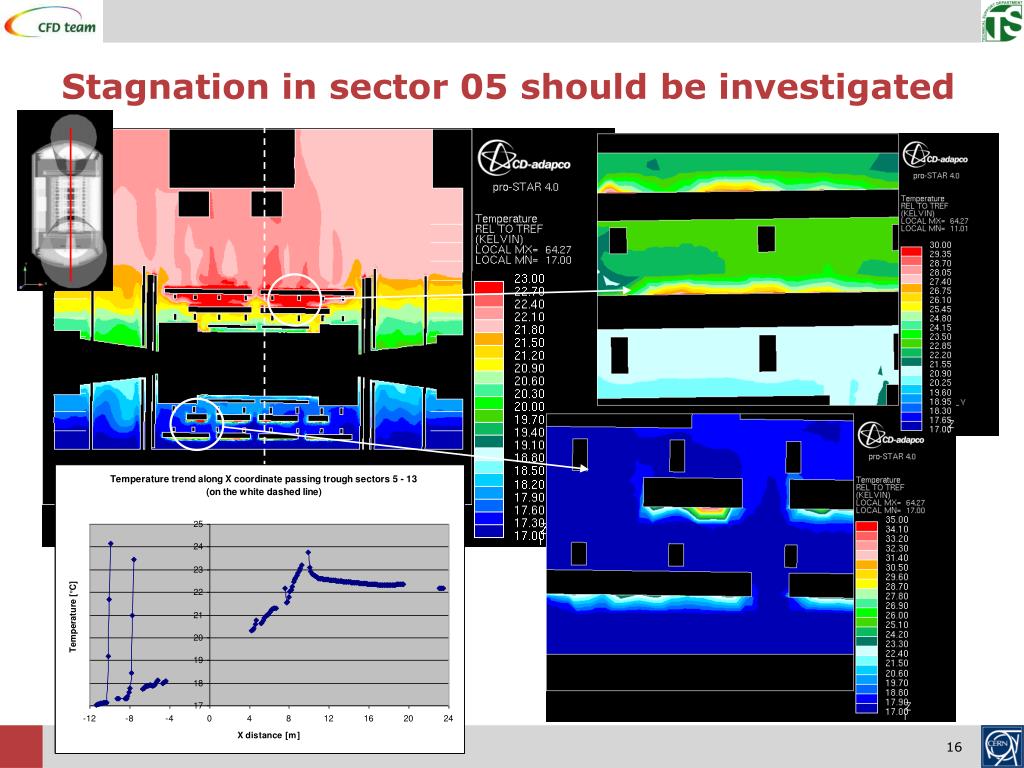This screenshot has width=1024, height=768.
Task: Click 'LOCAL MN= 11.01' in the upper-right legend
Action: [934, 229]
